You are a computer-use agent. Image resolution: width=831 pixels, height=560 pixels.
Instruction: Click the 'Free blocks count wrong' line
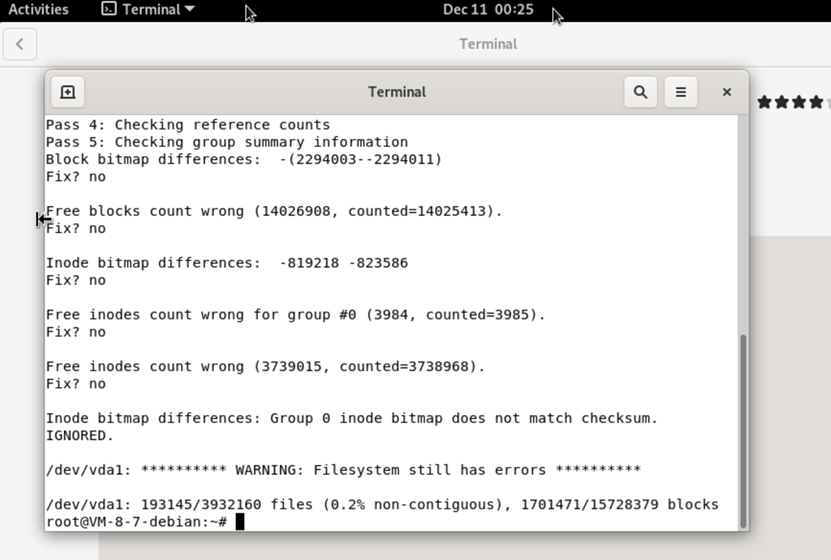pos(273,211)
